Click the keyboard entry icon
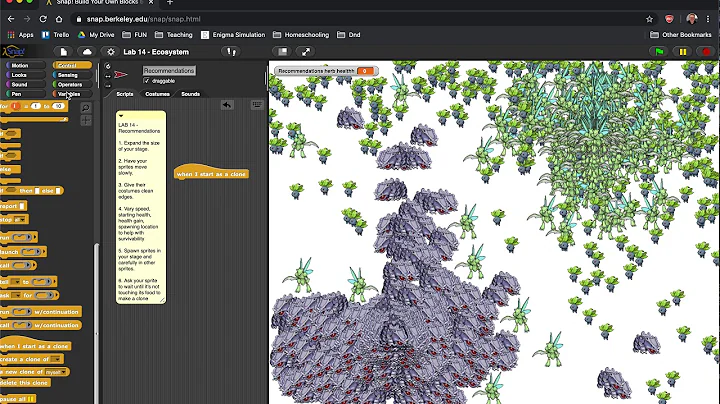Viewport: 720px width, 404px height. 256,105
